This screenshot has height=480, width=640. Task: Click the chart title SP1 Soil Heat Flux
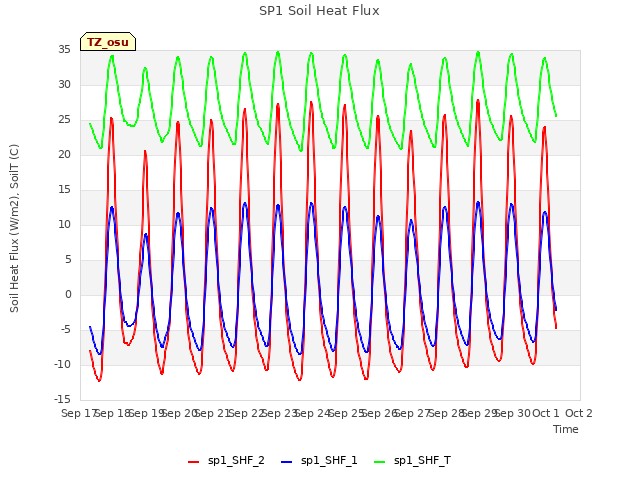click(x=319, y=11)
